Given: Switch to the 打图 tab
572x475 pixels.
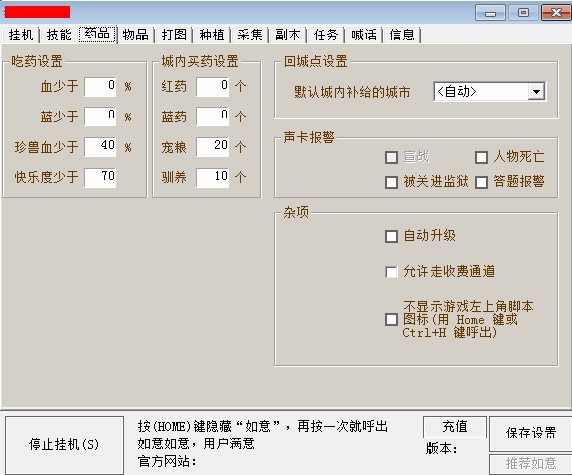Looking at the screenshot, I should click(x=174, y=35).
